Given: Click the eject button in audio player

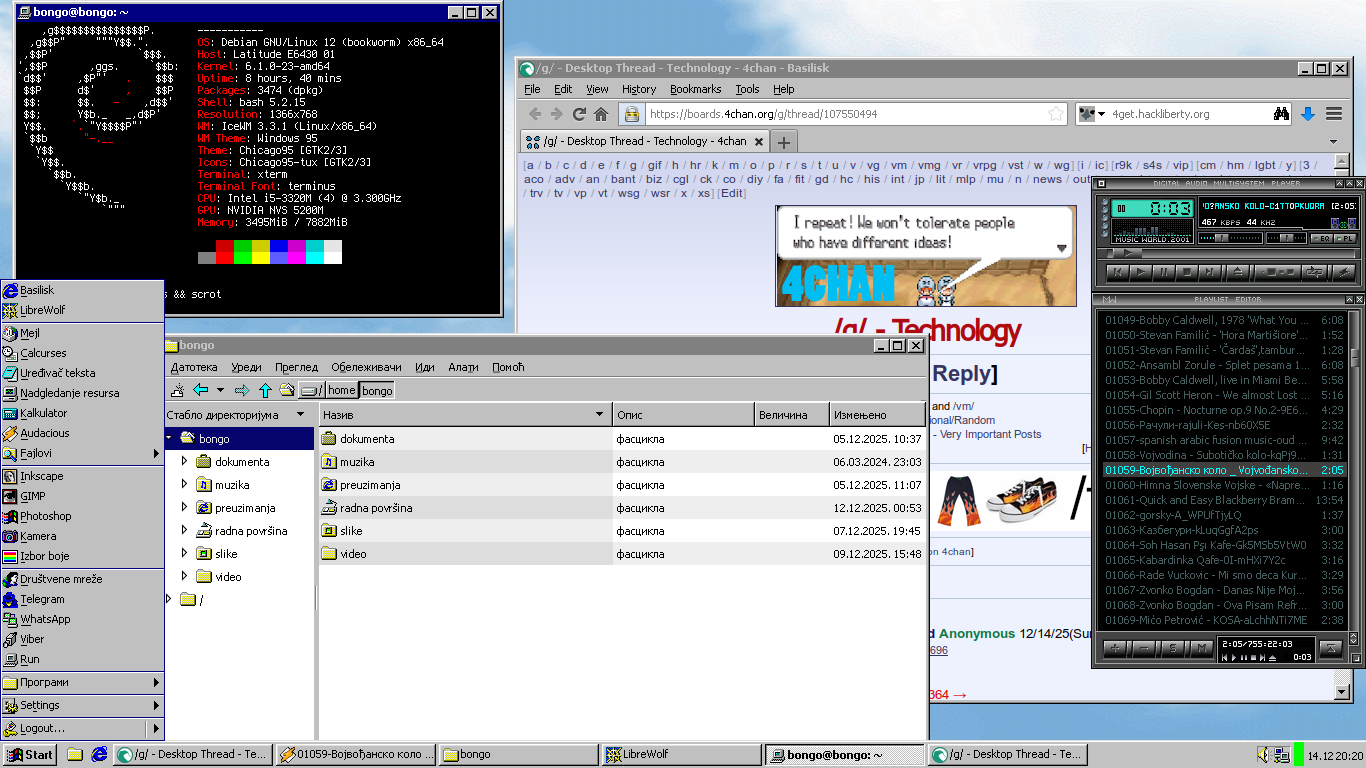Looking at the screenshot, I should (x=1238, y=271).
